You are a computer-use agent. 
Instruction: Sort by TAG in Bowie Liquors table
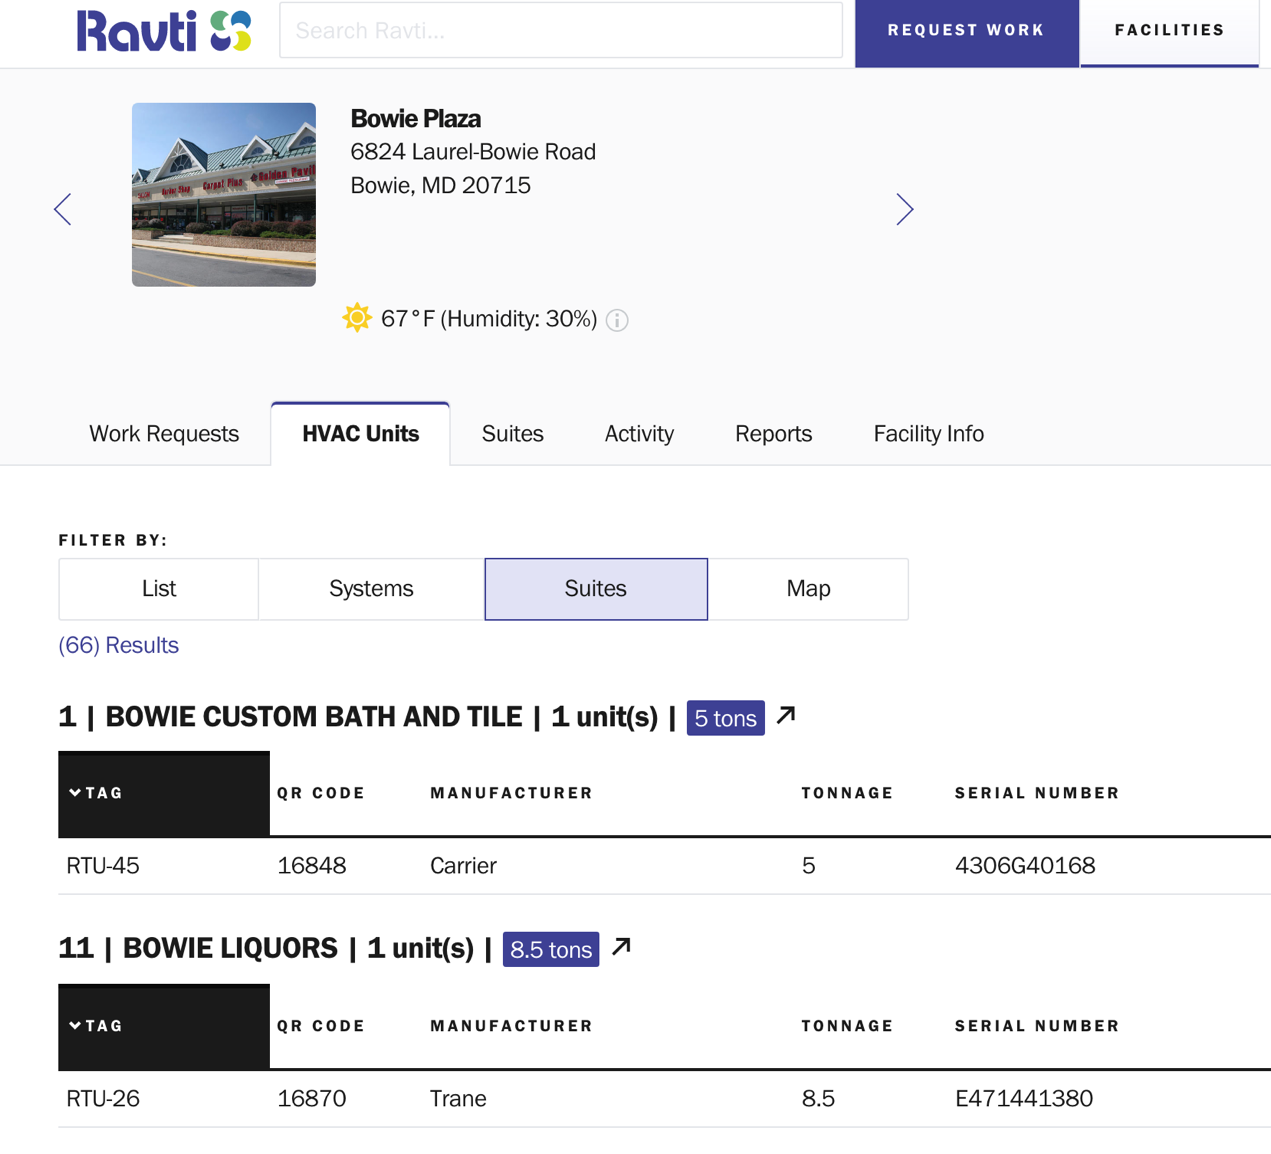click(164, 1026)
